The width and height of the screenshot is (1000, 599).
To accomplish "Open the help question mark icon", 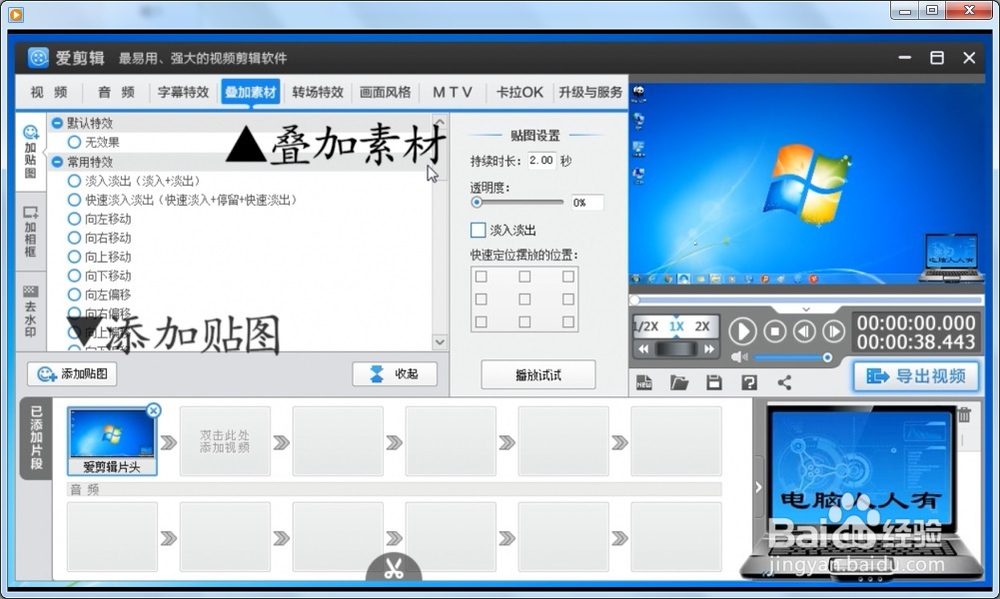I will [x=749, y=383].
